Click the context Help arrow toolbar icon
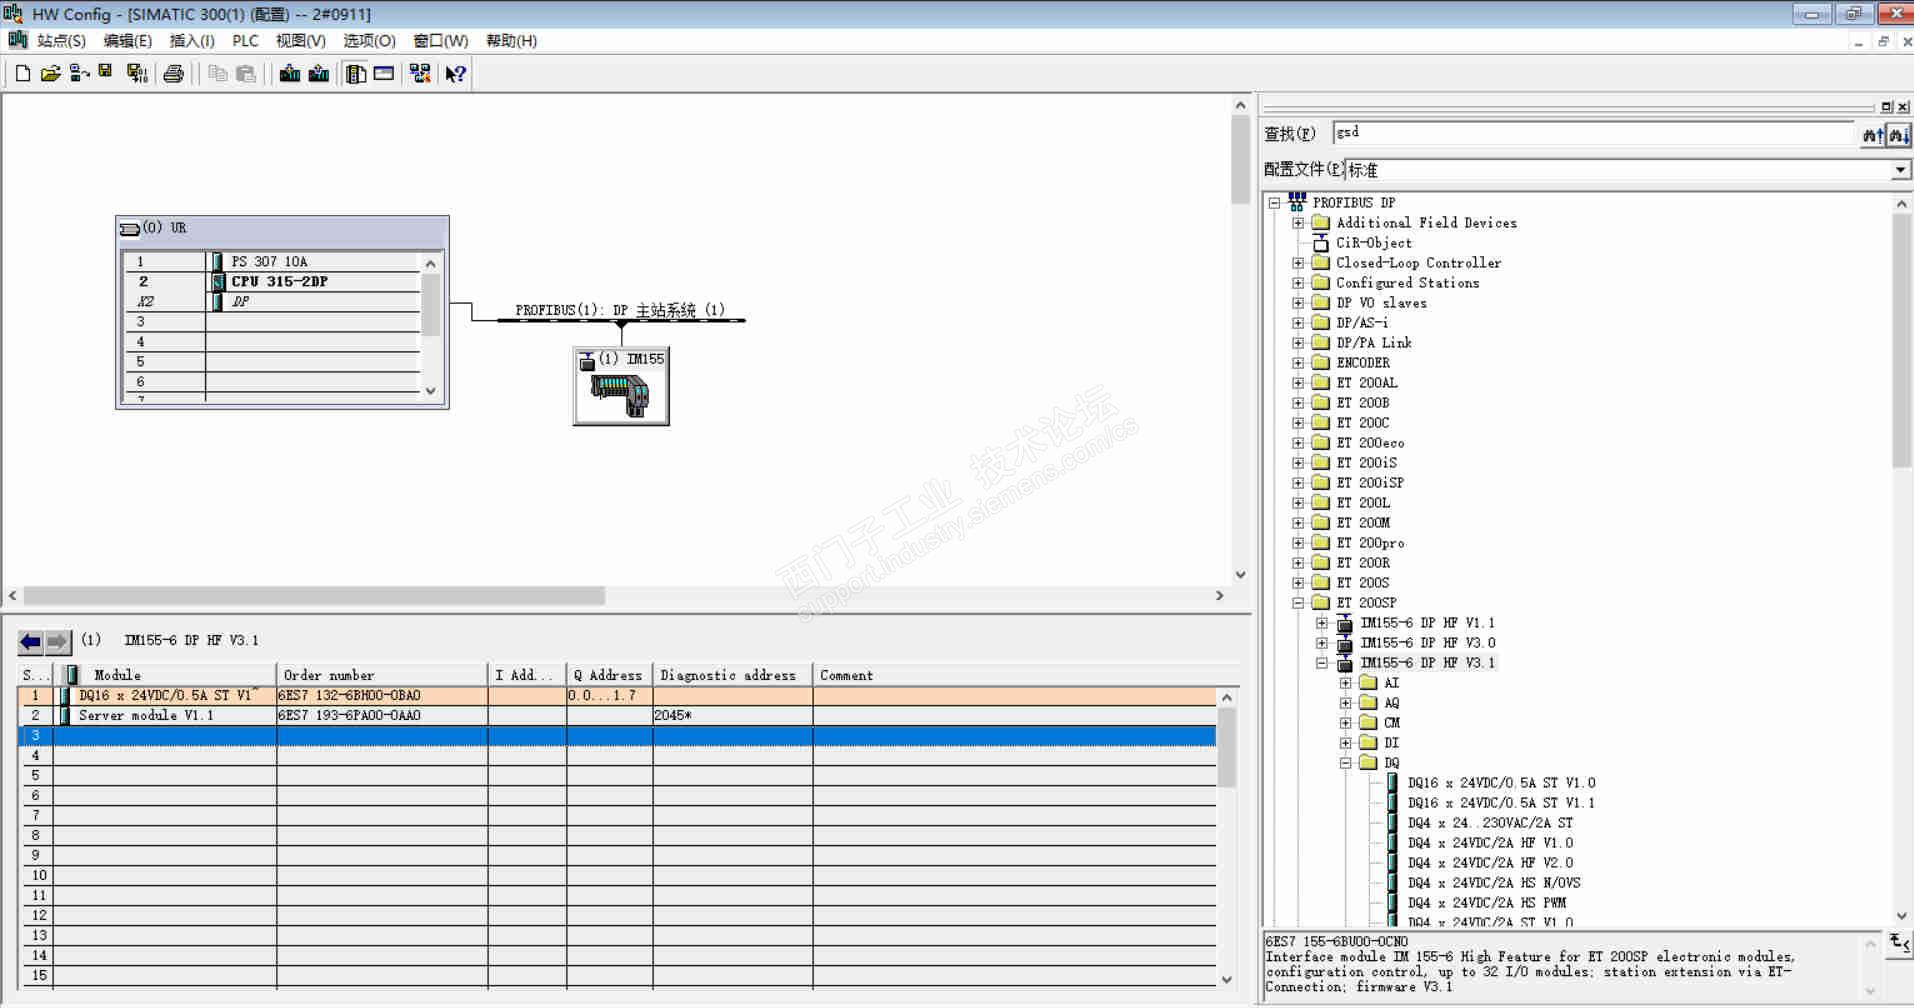Screen dimensions: 1914x1008 coord(456,73)
